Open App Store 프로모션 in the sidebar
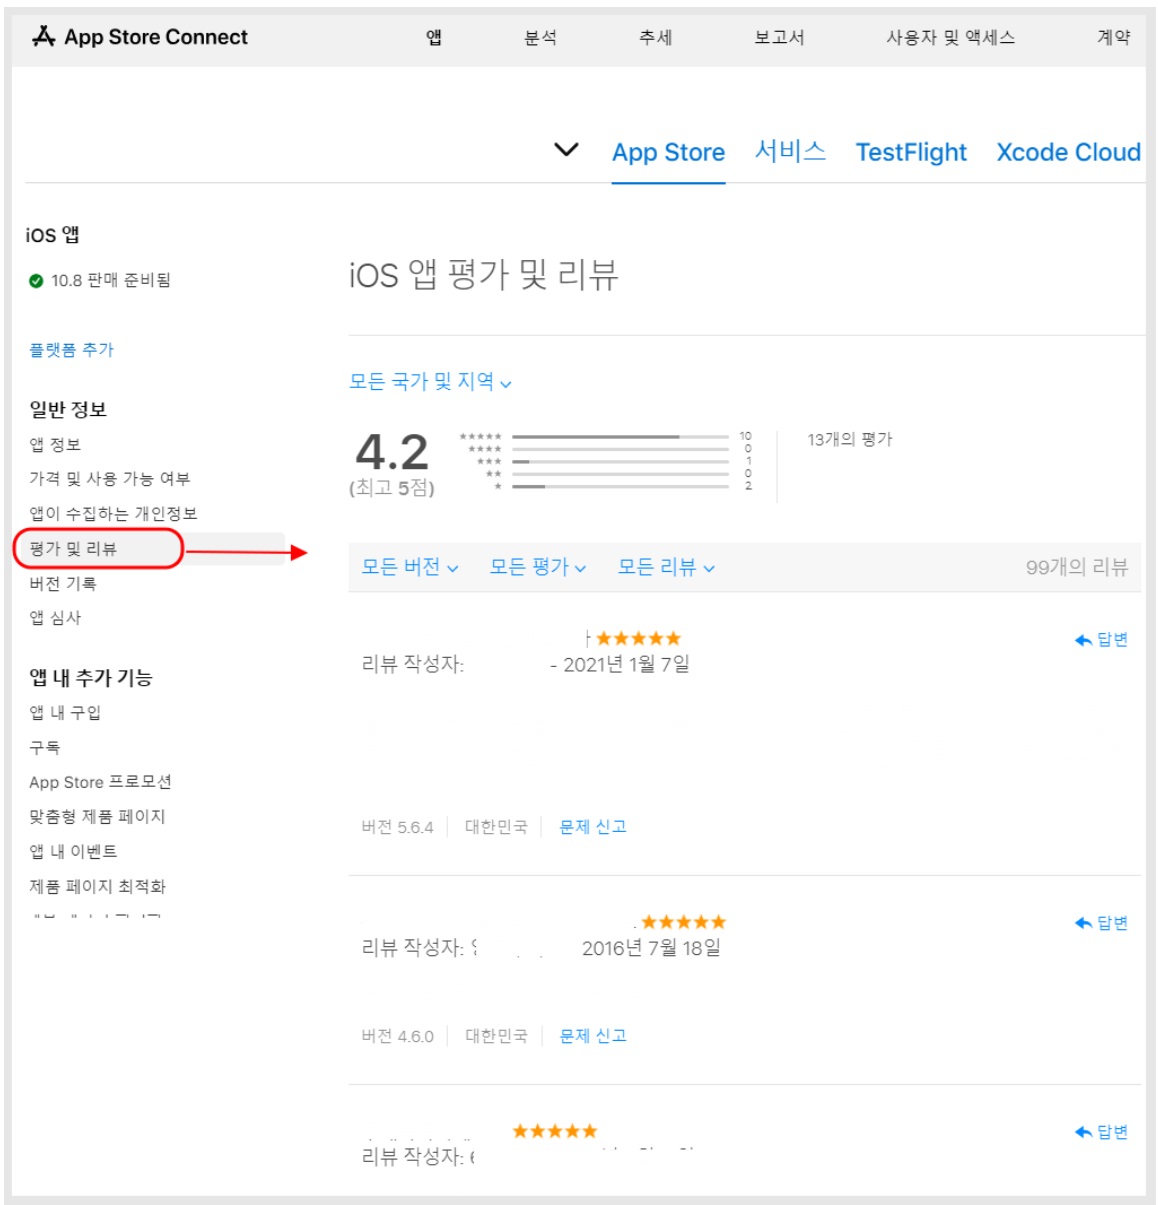Screen dimensions: 1158x1205 (100, 782)
